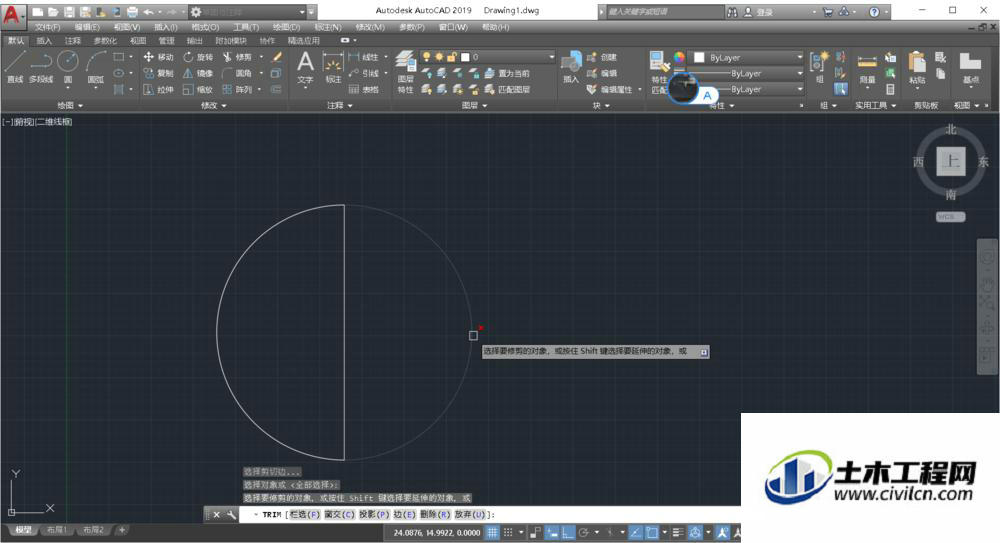Select the Hatch tool in Draw panel
The image size is (1000, 543).
[119, 89]
